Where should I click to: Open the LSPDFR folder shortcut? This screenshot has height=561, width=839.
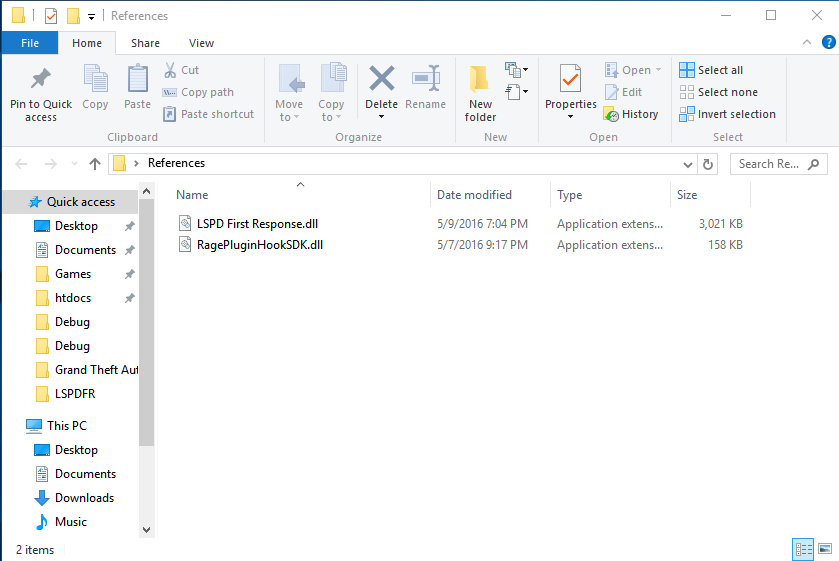point(75,394)
